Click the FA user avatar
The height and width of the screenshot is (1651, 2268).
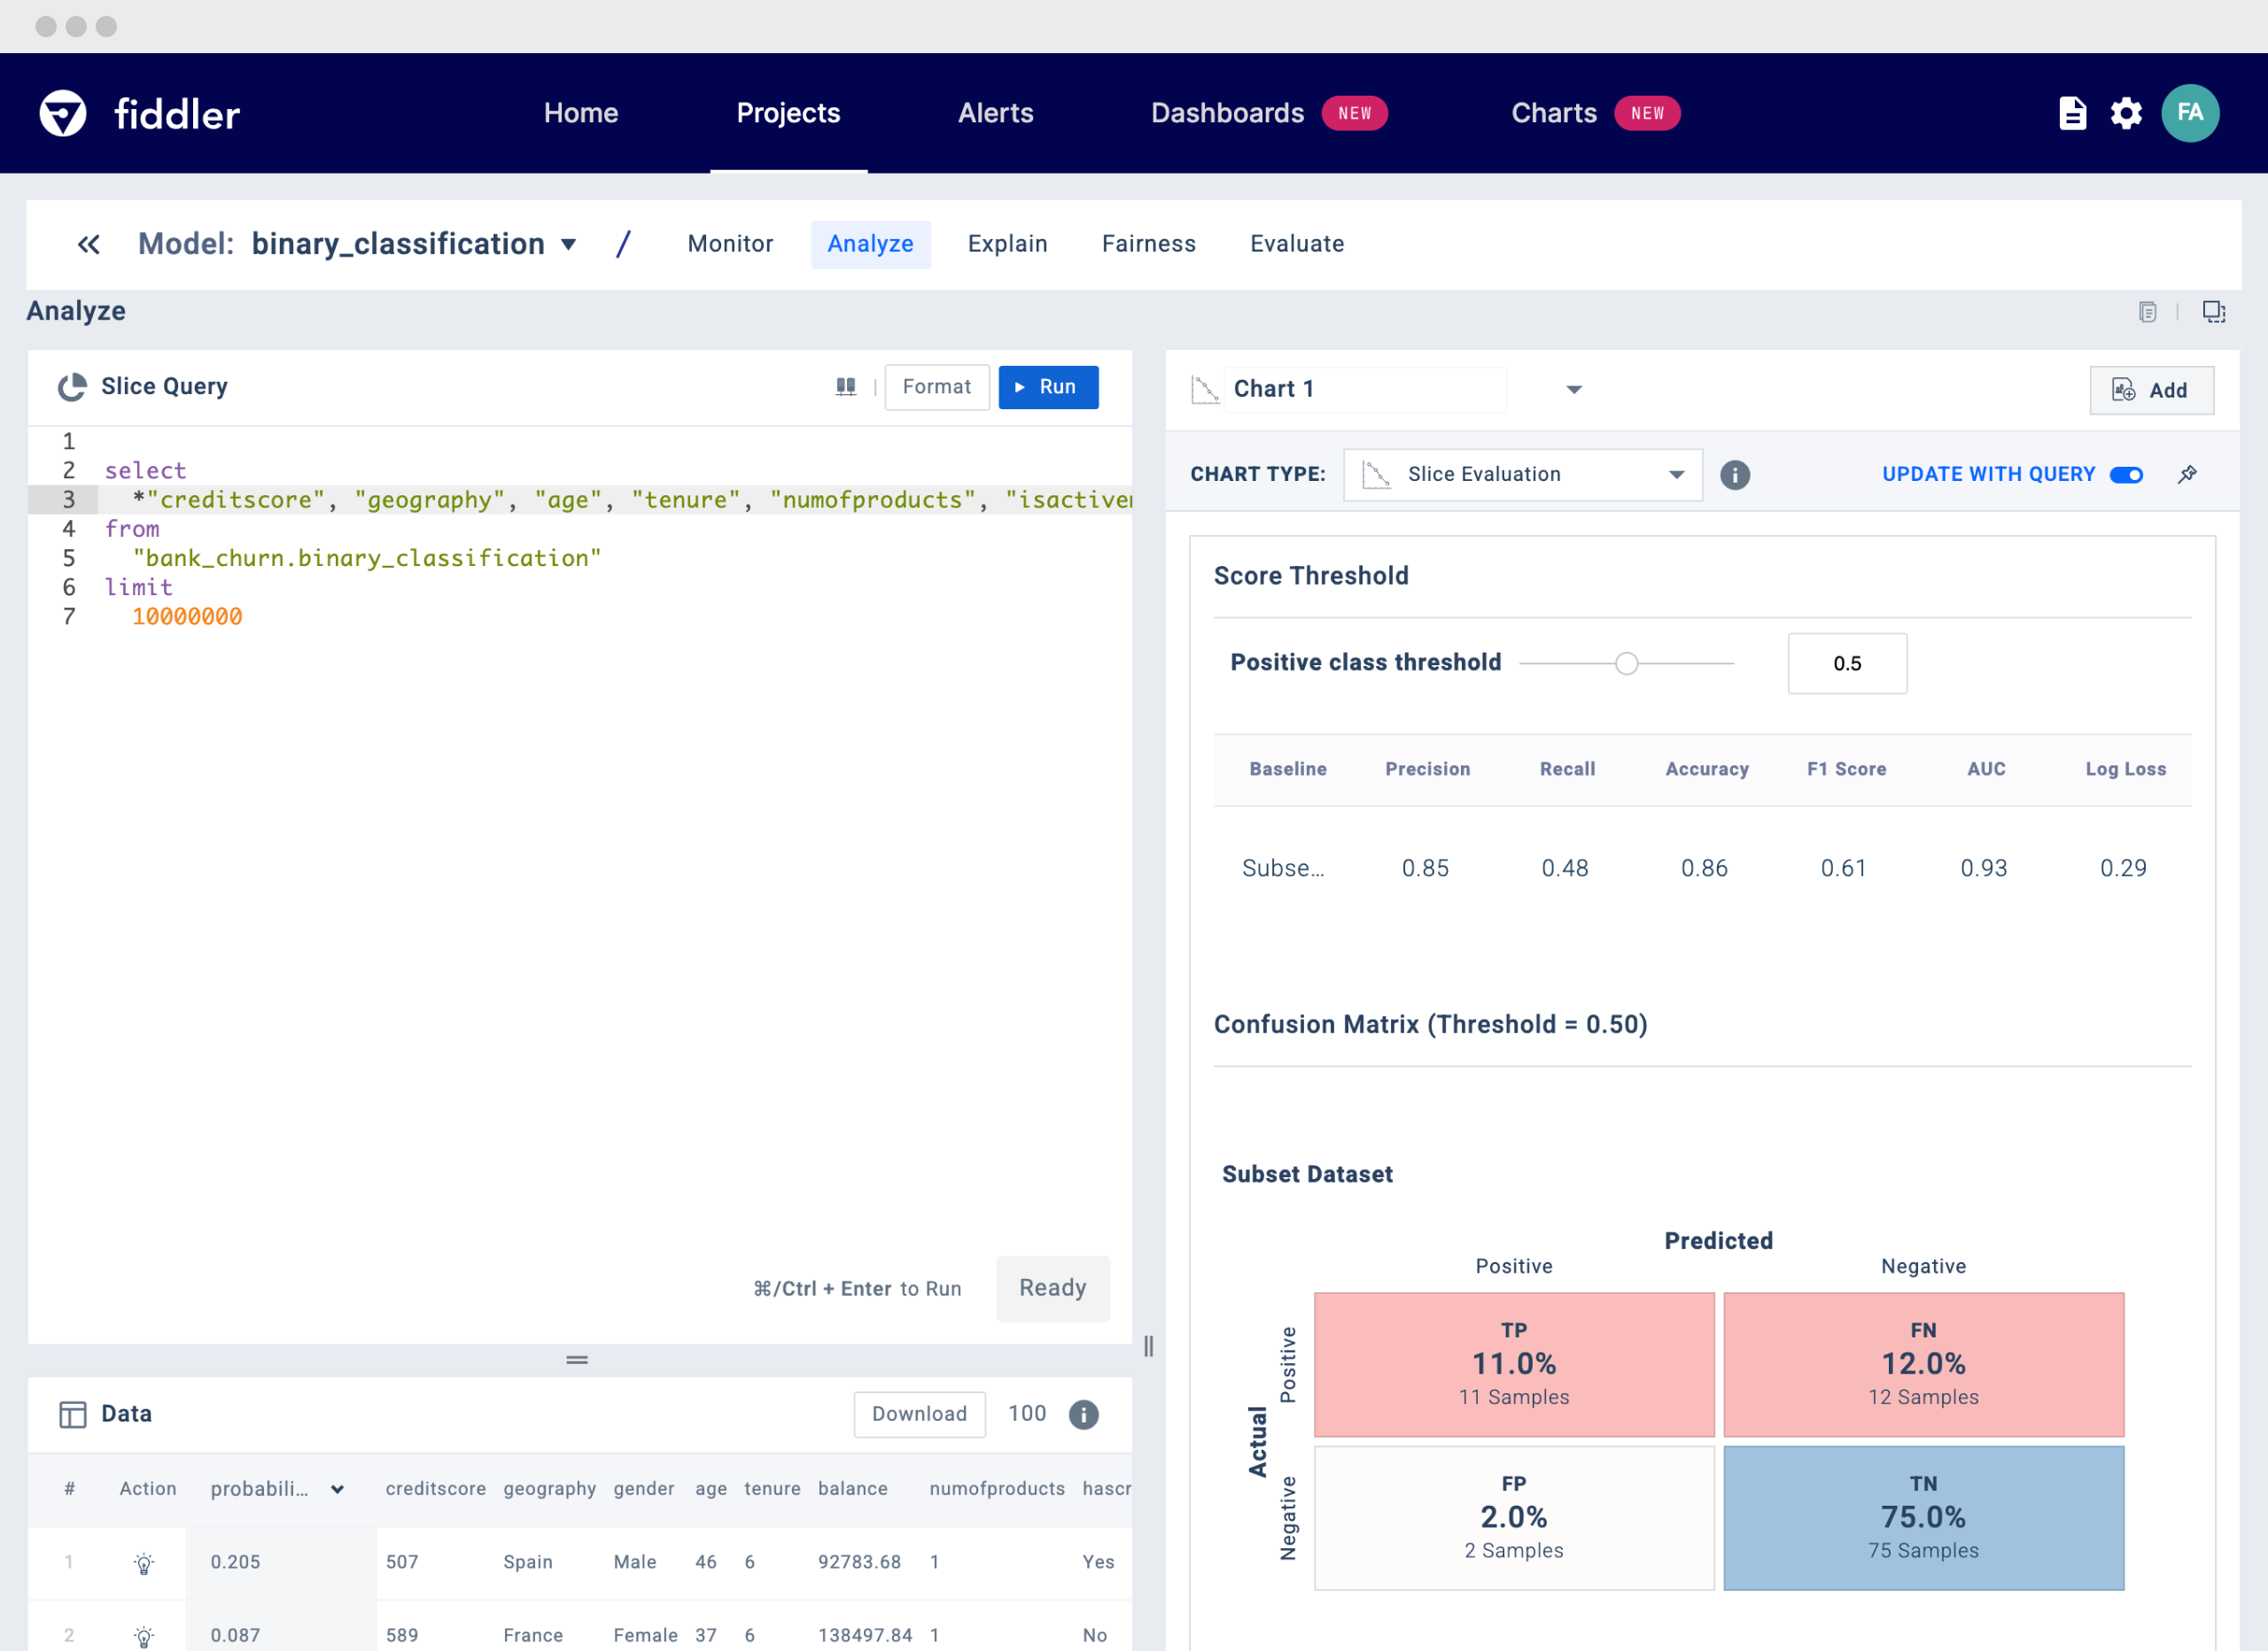pyautogui.click(x=2189, y=113)
